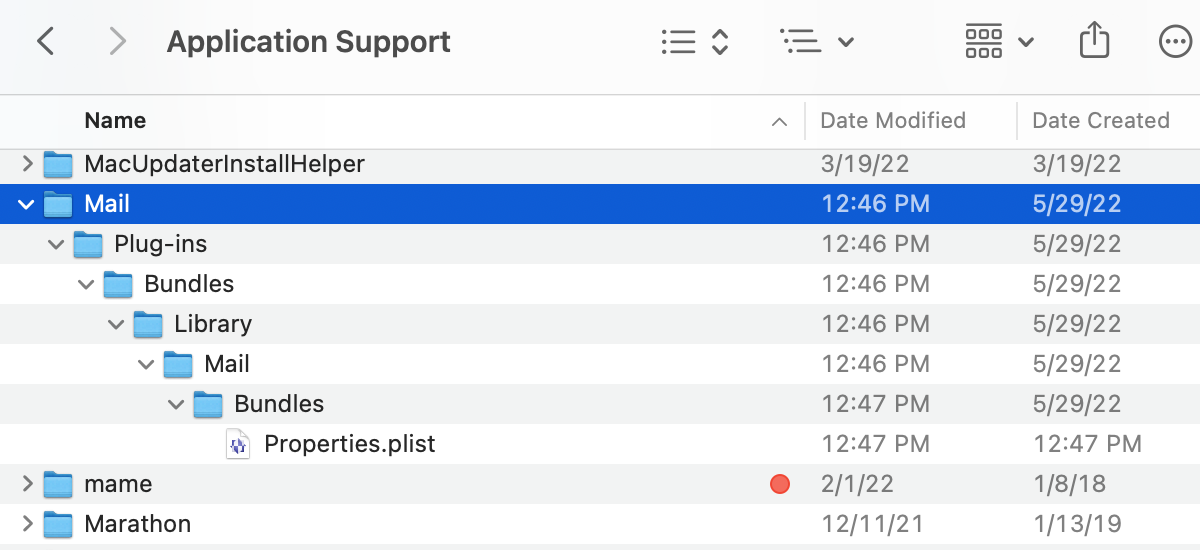Sort by the Name column header
Viewport: 1200px width, 550px height.
tap(115, 121)
